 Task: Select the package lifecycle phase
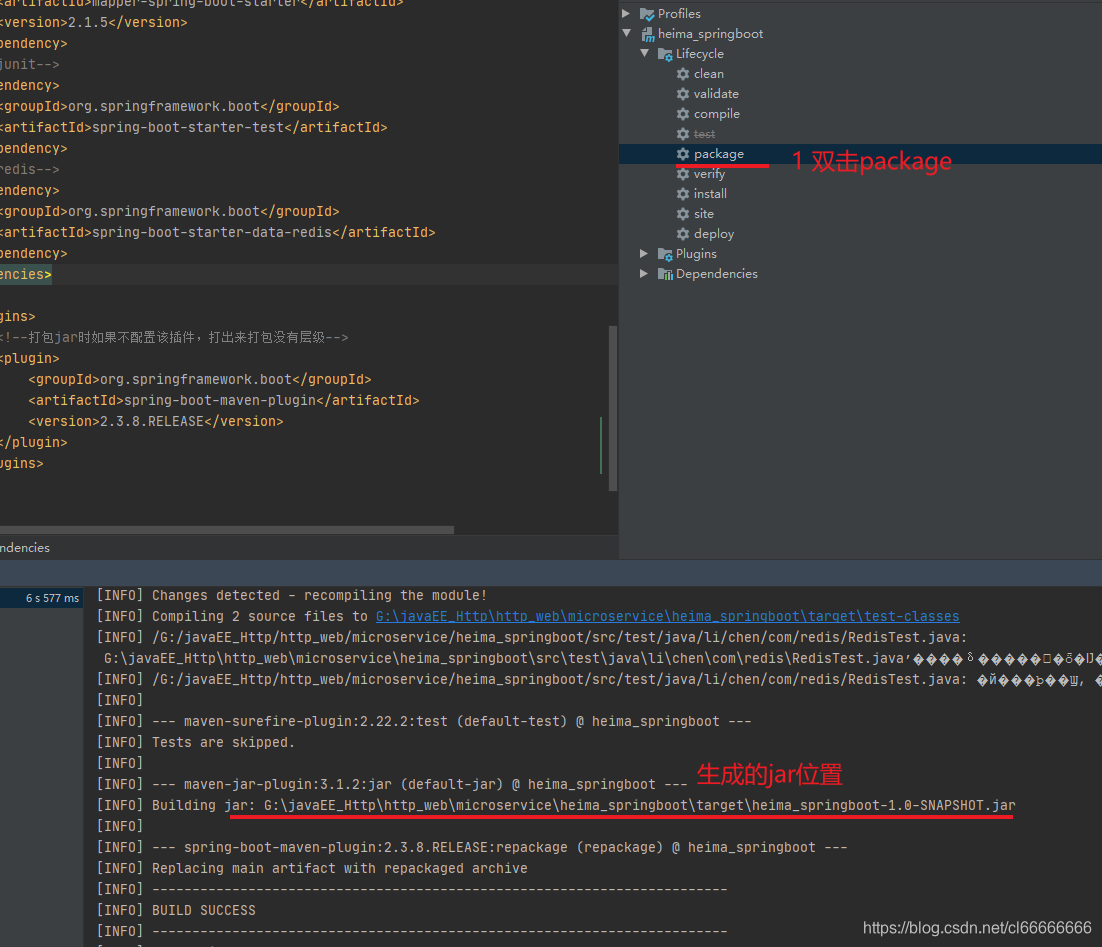[718, 154]
